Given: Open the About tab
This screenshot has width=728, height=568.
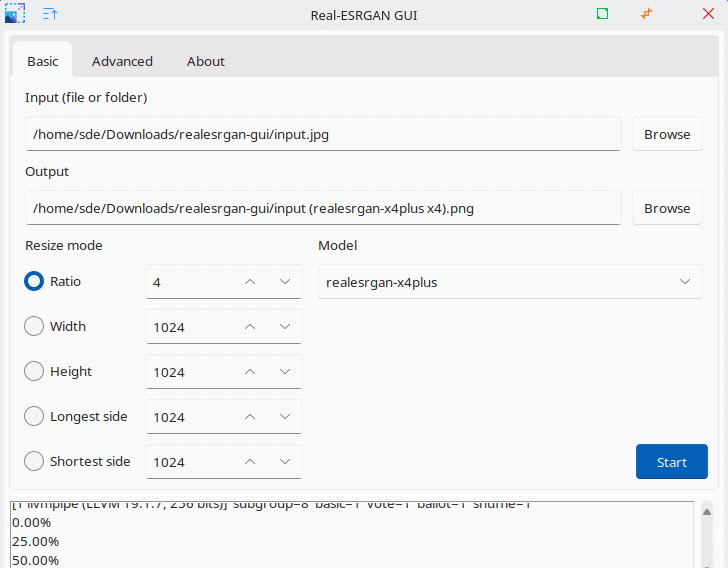Looking at the screenshot, I should click(206, 61).
